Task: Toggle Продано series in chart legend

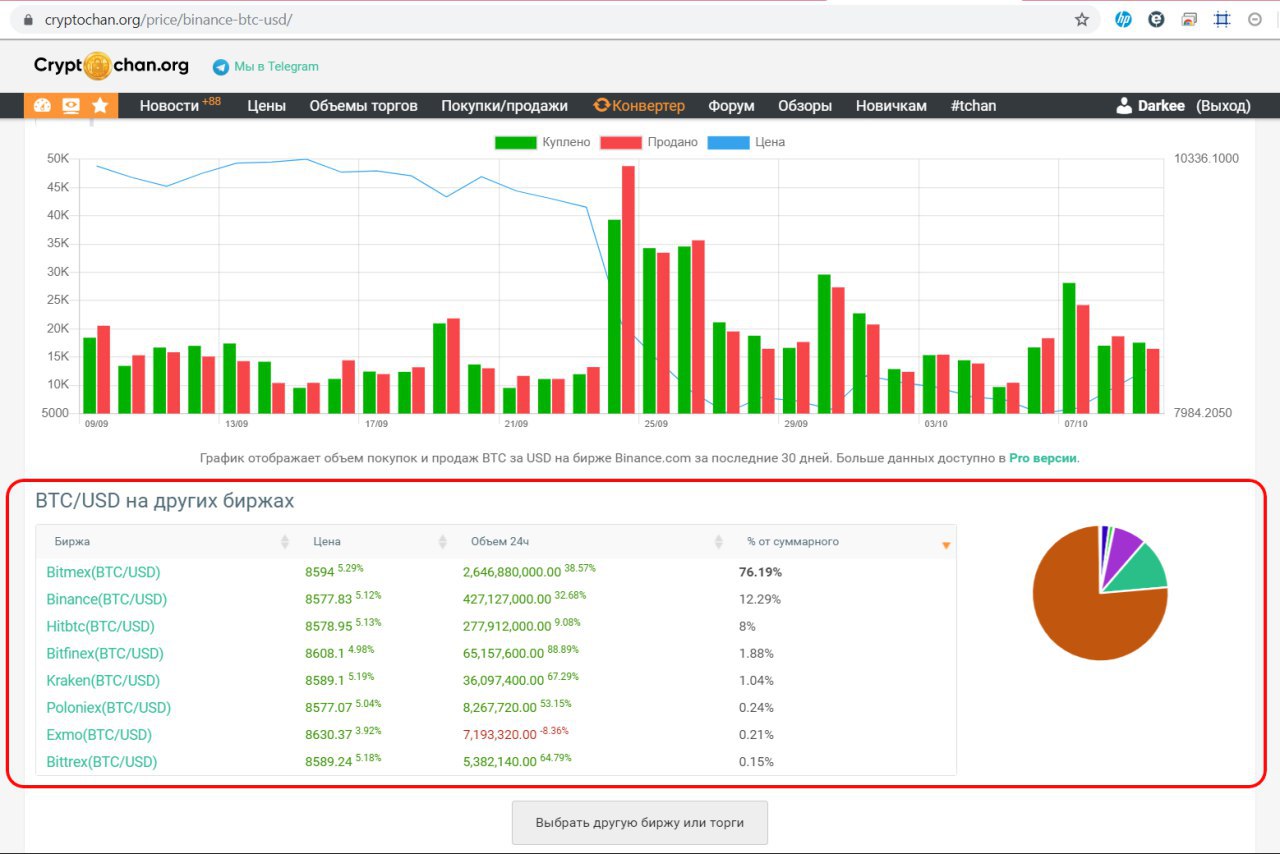Action: (x=649, y=142)
